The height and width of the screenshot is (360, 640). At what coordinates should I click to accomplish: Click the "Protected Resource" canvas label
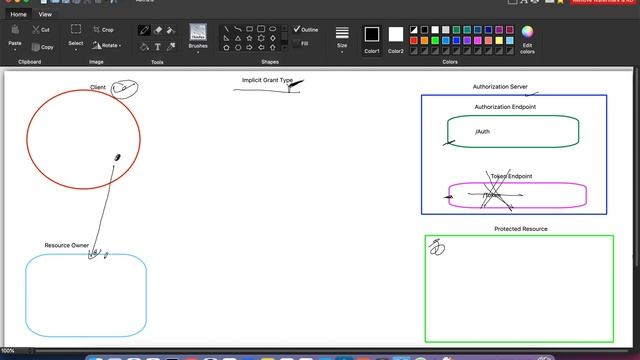pos(521,229)
